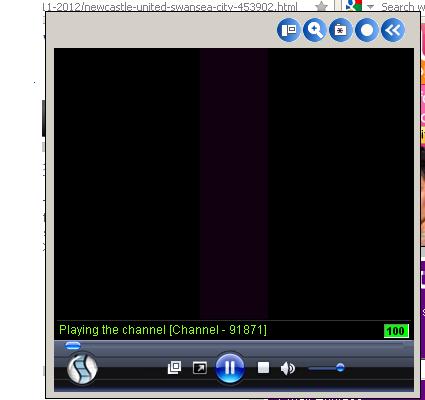Image resolution: width=425 pixels, height=400 pixels.
Task: Click the volume slider knob
Action: (340, 368)
